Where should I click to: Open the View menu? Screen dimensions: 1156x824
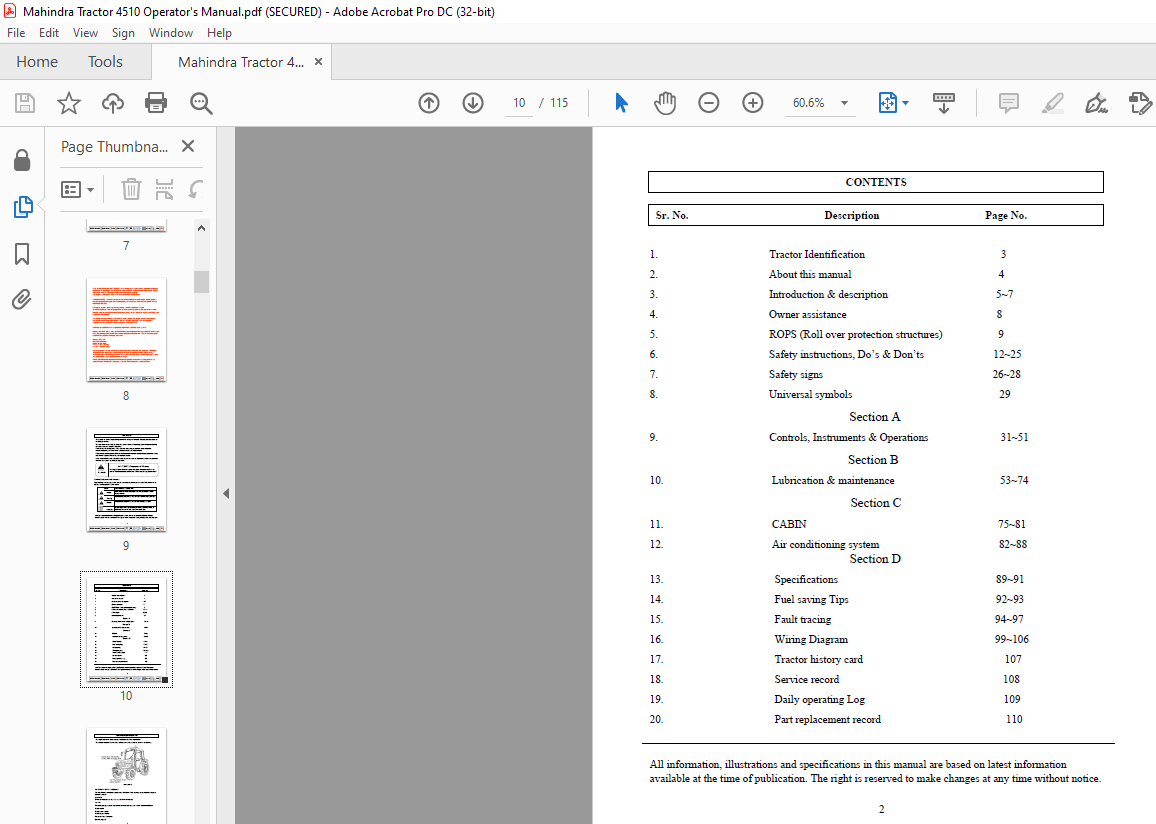86,32
